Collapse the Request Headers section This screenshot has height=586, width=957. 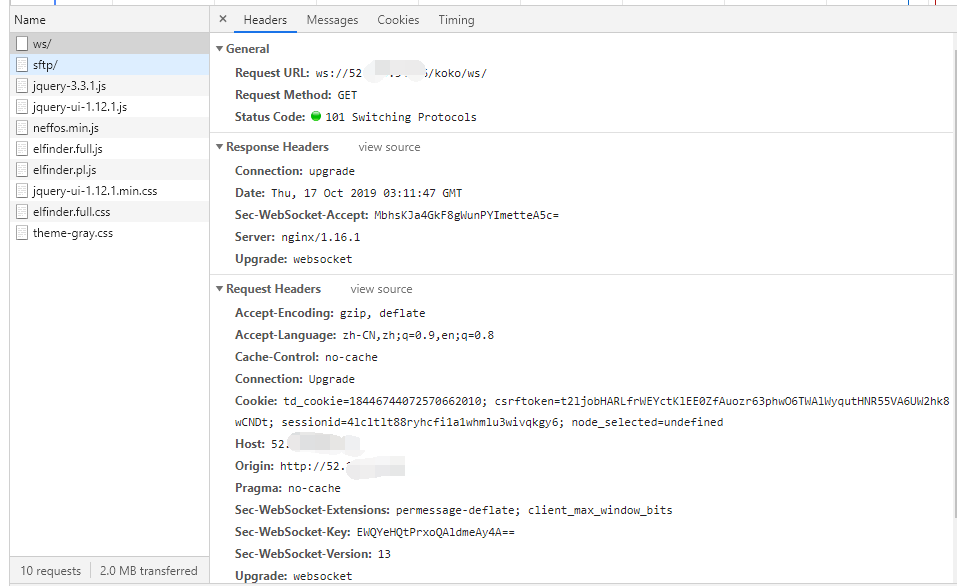pyautogui.click(x=220, y=289)
